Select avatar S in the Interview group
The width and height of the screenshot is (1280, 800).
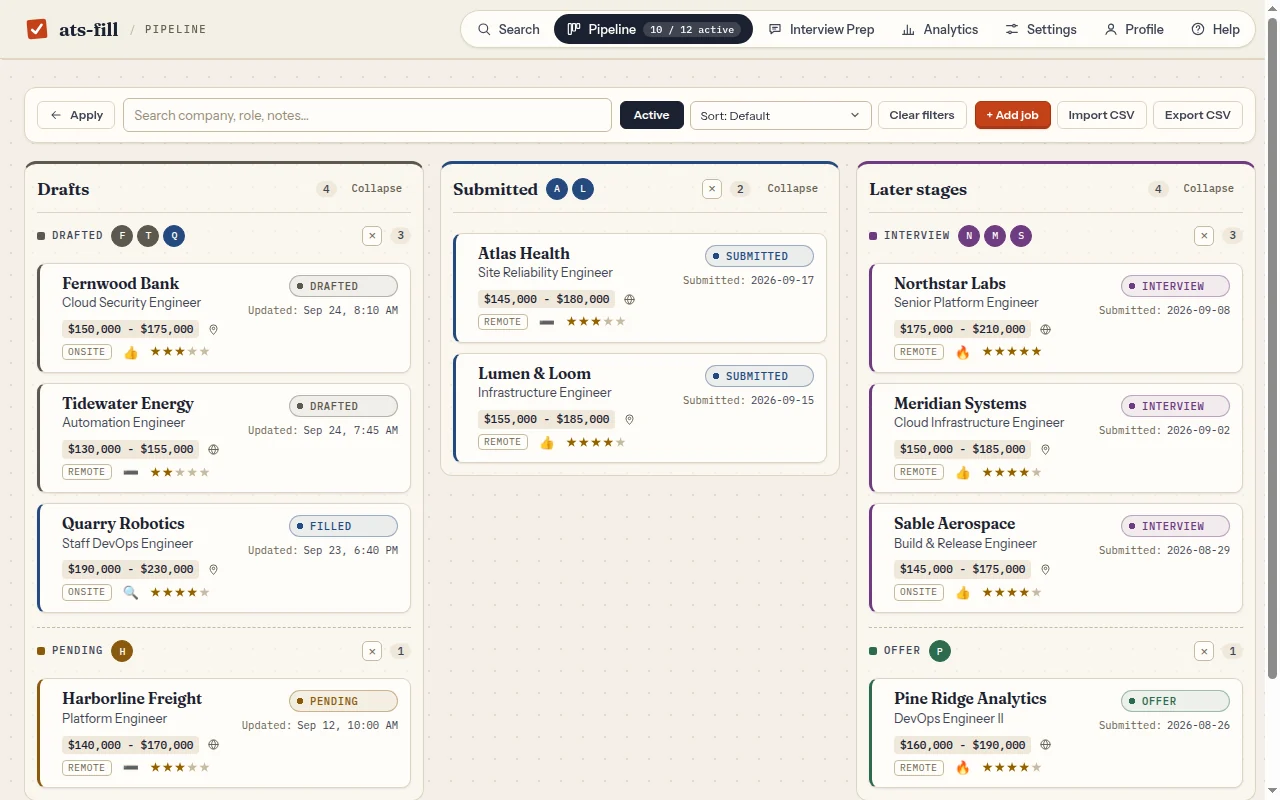point(1021,236)
